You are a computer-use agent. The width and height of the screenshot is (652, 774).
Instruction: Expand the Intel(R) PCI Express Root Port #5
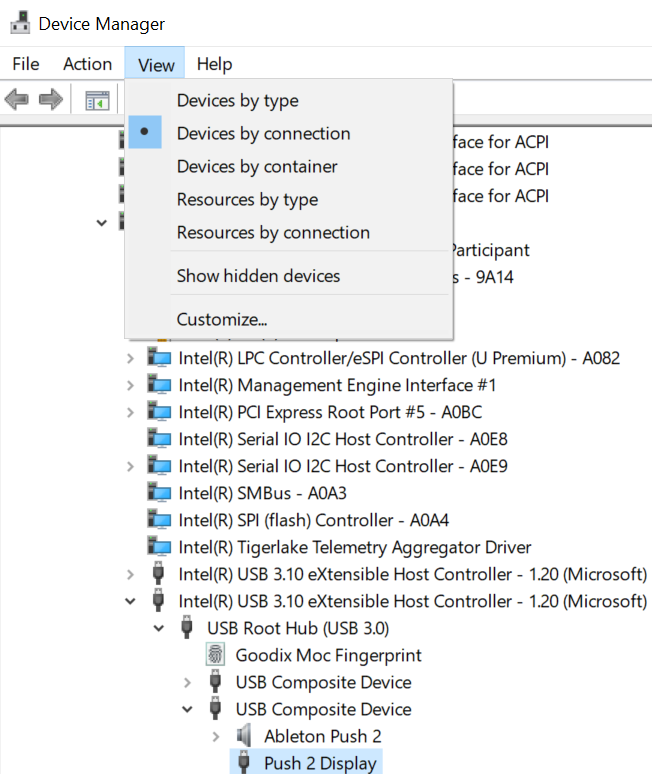coord(130,412)
